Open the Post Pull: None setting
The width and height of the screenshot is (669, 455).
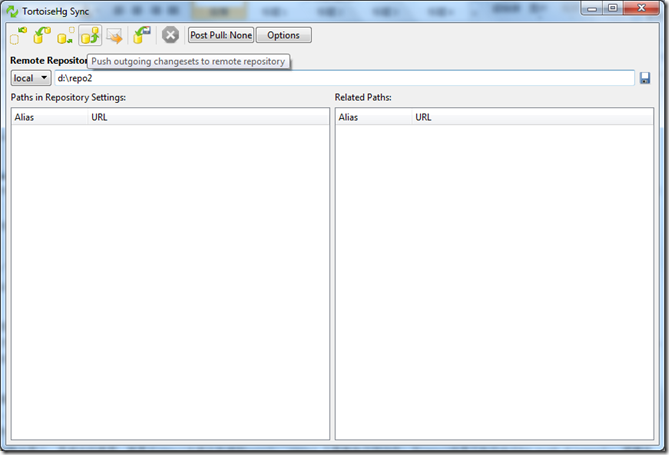221,35
